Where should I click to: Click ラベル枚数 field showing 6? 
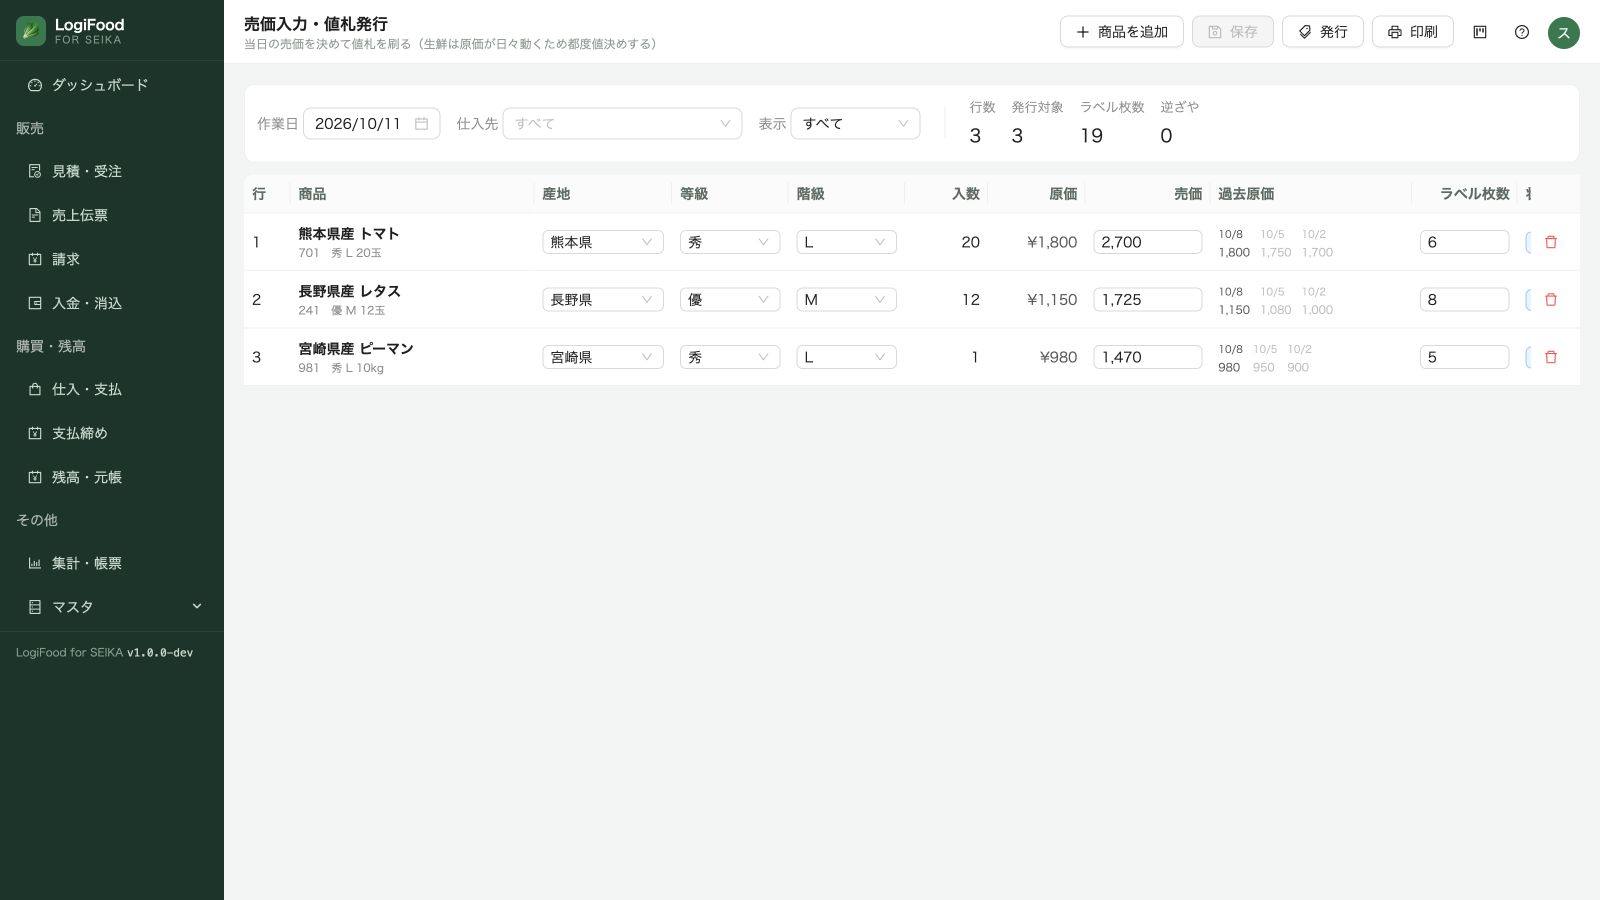(x=1464, y=242)
